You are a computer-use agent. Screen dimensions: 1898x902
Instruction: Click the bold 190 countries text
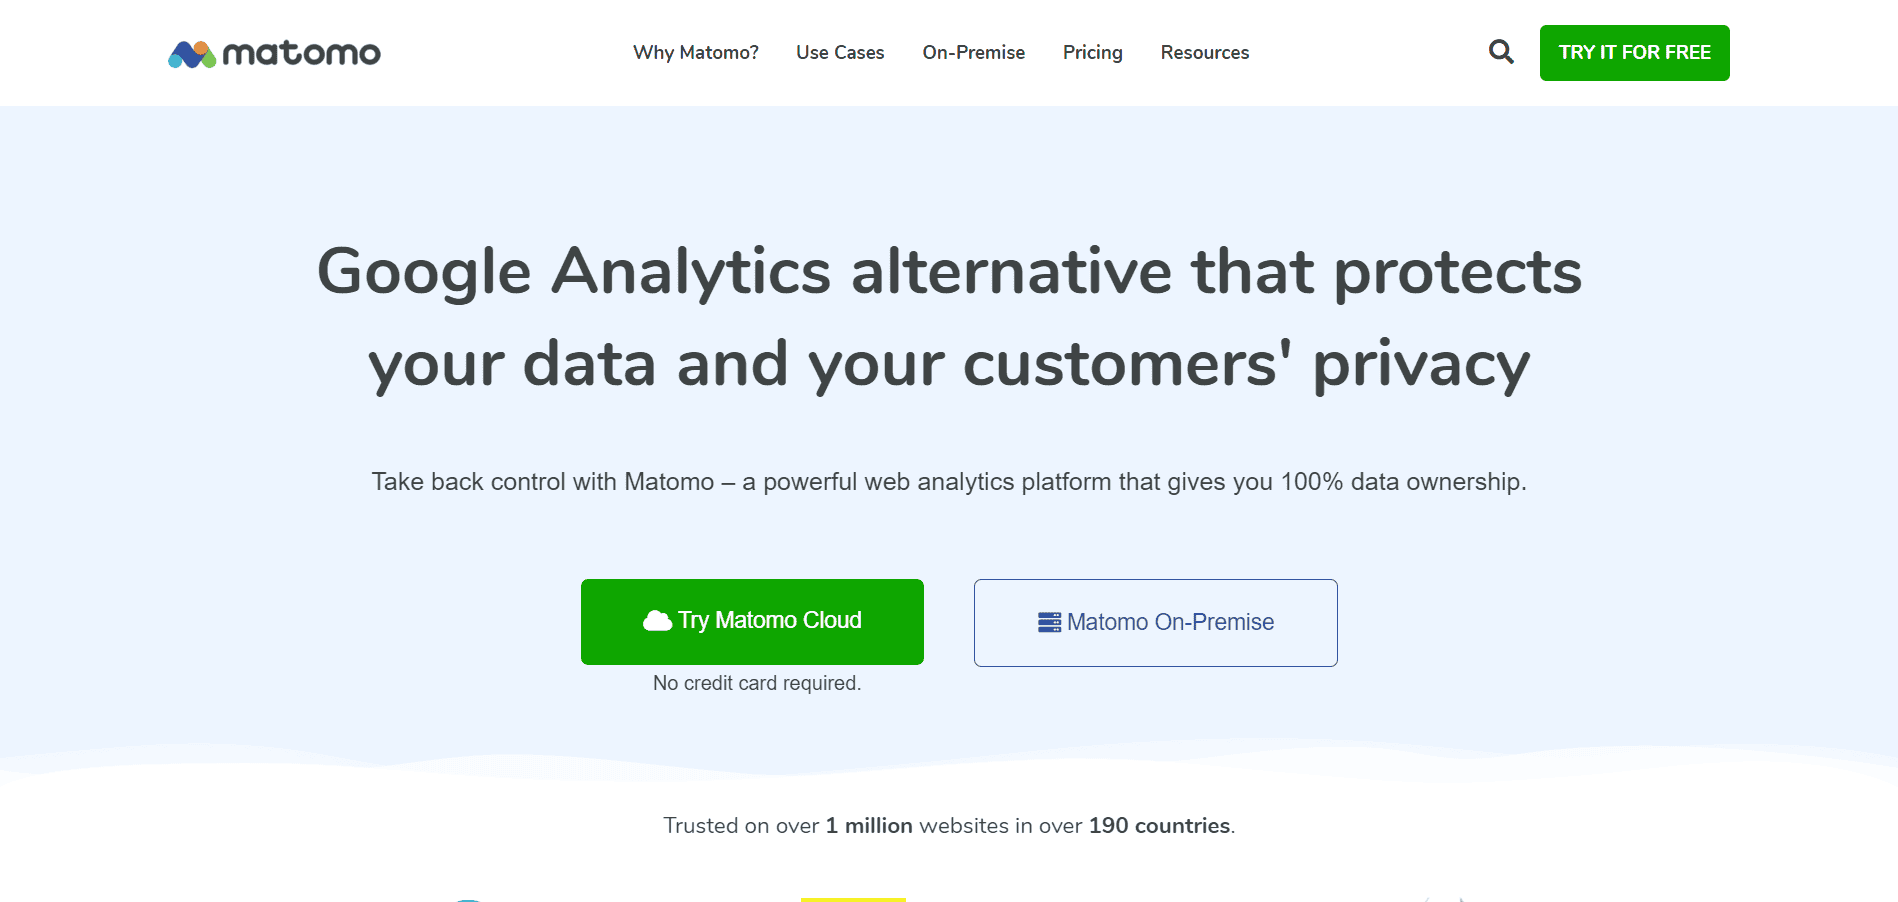(x=1160, y=826)
